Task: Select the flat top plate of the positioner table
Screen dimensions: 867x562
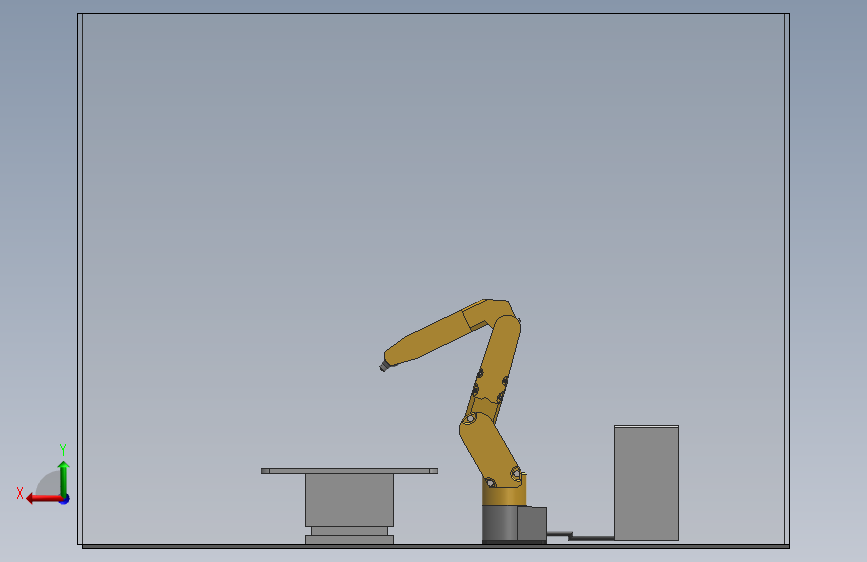Action: (349, 471)
